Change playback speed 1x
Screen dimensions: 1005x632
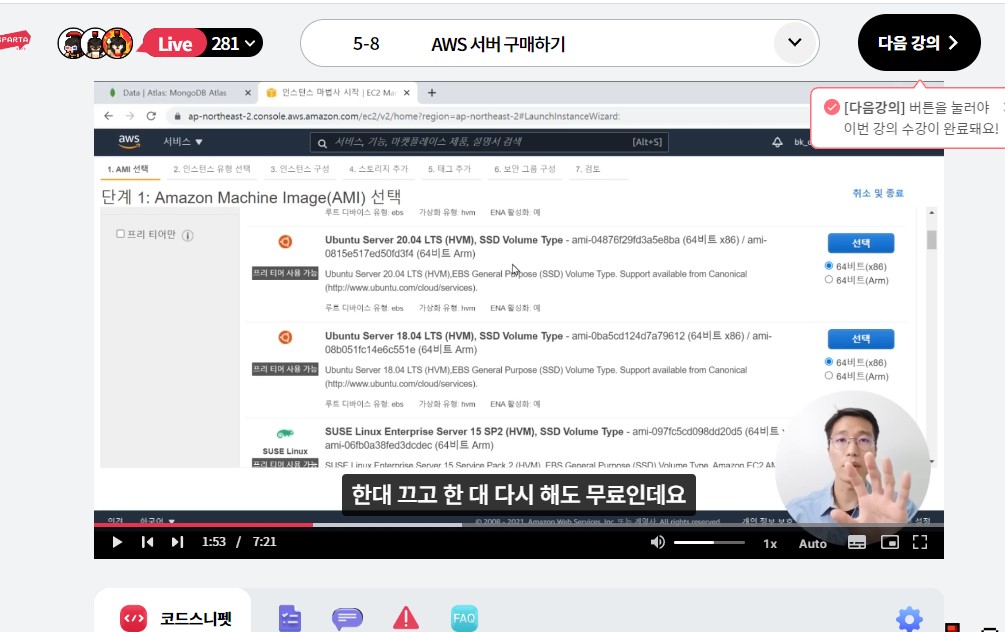click(x=770, y=544)
